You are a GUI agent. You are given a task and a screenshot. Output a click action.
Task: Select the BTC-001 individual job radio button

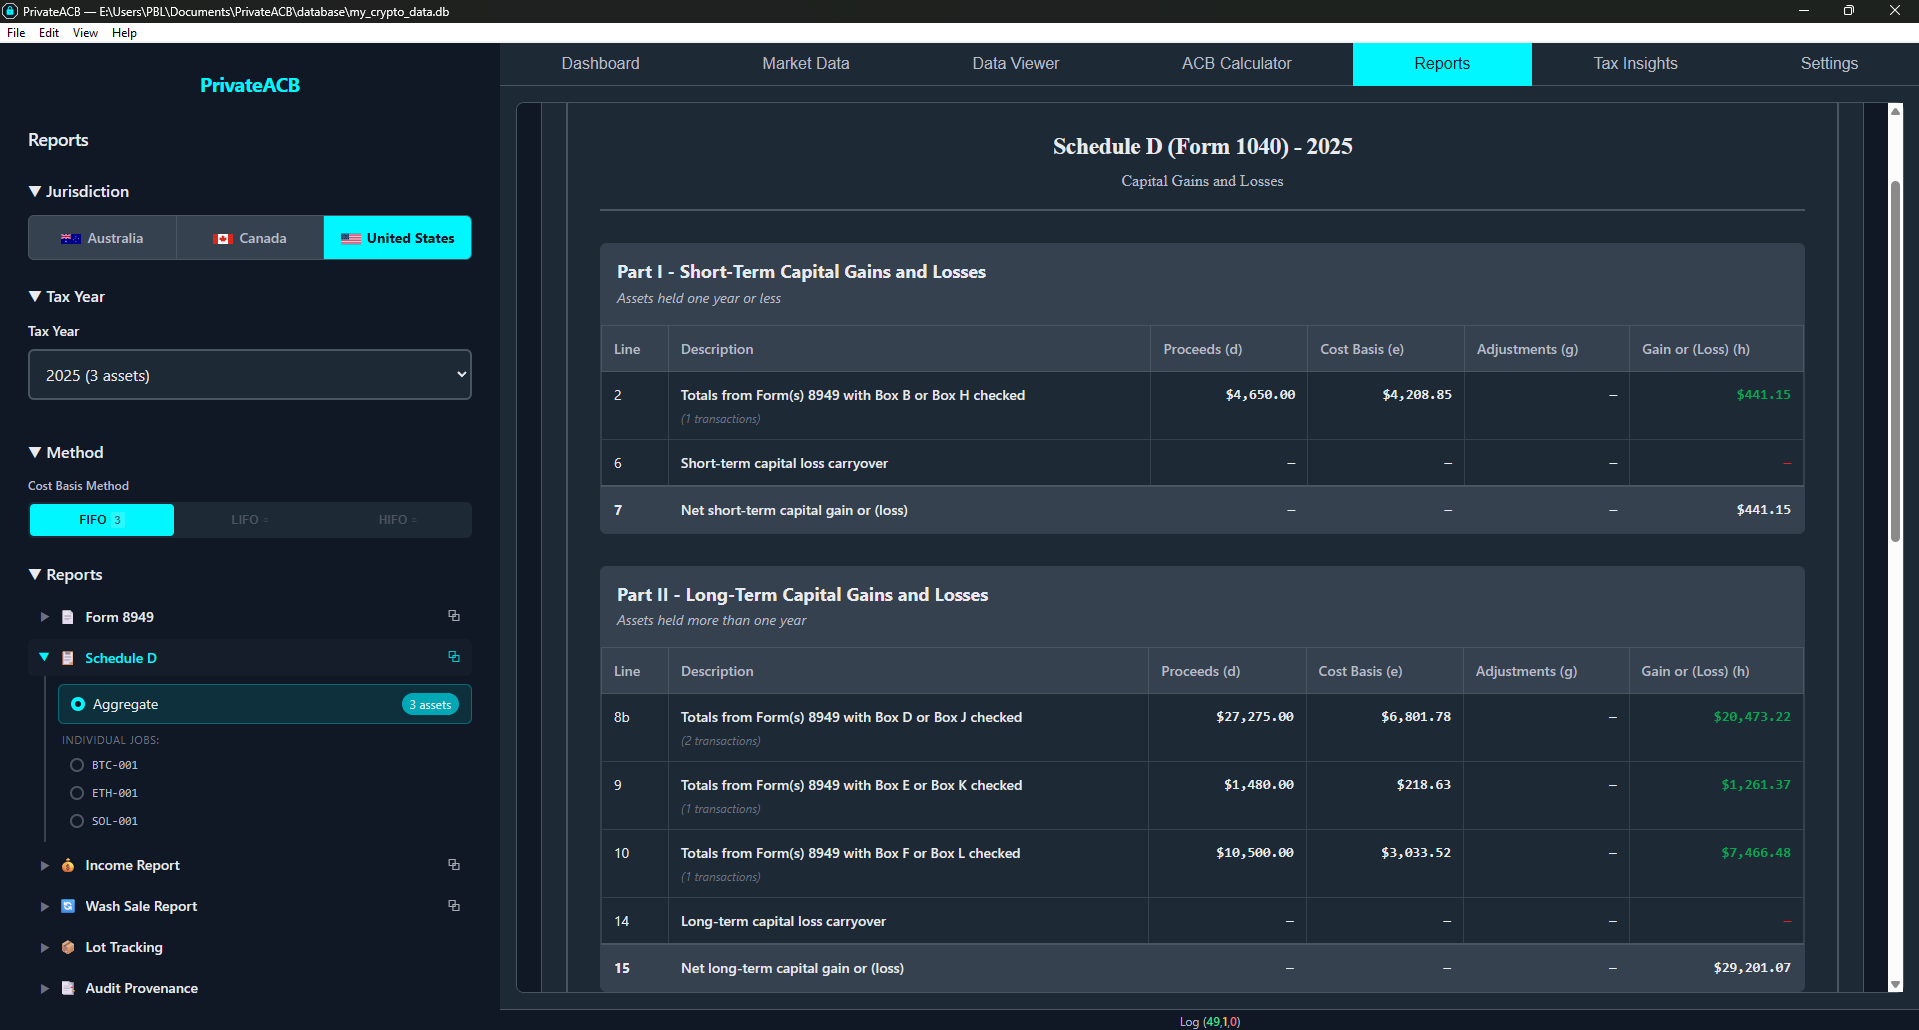pyautogui.click(x=77, y=765)
